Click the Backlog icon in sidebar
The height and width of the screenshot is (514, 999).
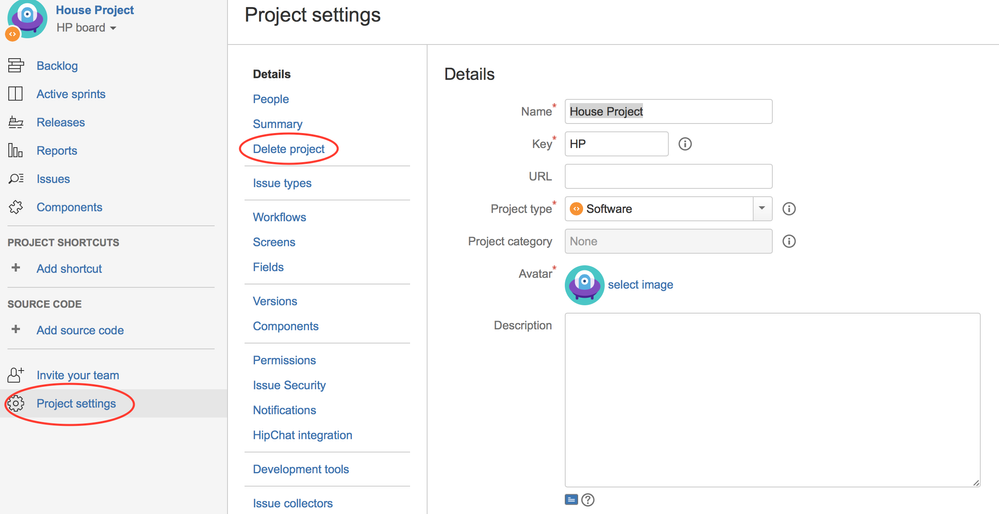pyautogui.click(x=16, y=66)
